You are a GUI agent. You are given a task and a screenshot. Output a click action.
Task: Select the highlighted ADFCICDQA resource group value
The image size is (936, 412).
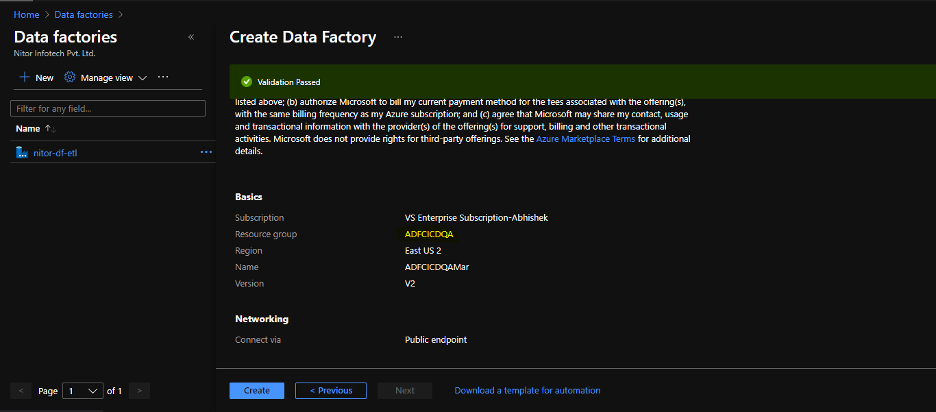click(429, 234)
